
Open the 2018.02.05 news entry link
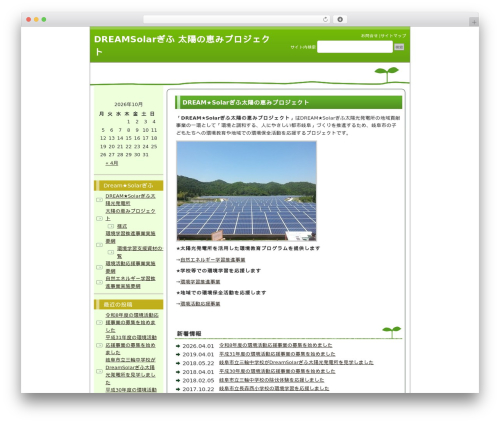pos(271,380)
